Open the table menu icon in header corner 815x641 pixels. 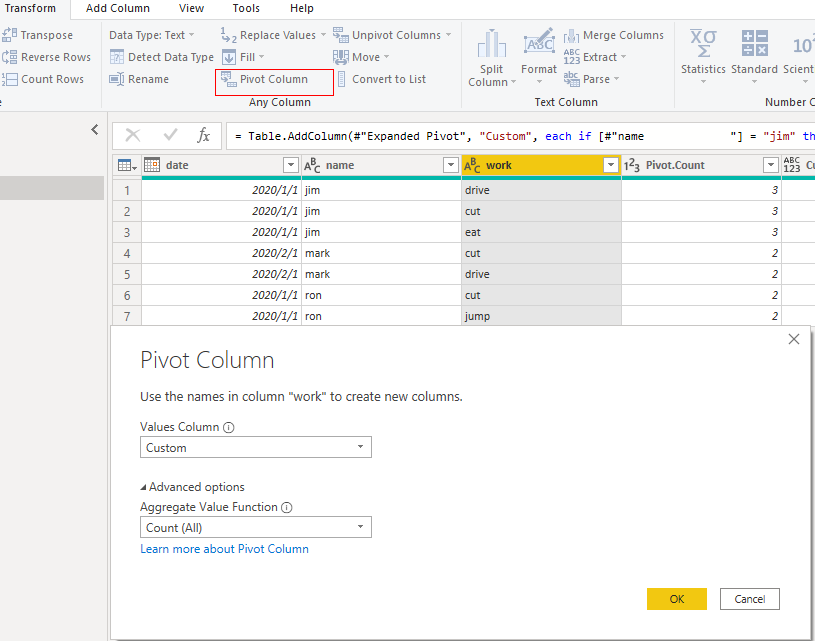tap(127, 165)
